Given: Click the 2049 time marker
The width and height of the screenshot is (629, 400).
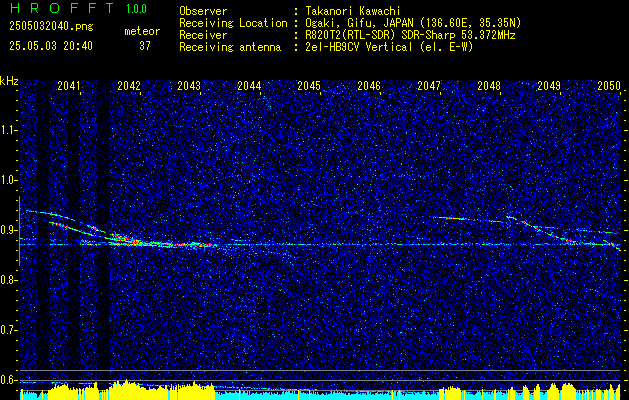Looking at the screenshot, I should [x=549, y=86].
